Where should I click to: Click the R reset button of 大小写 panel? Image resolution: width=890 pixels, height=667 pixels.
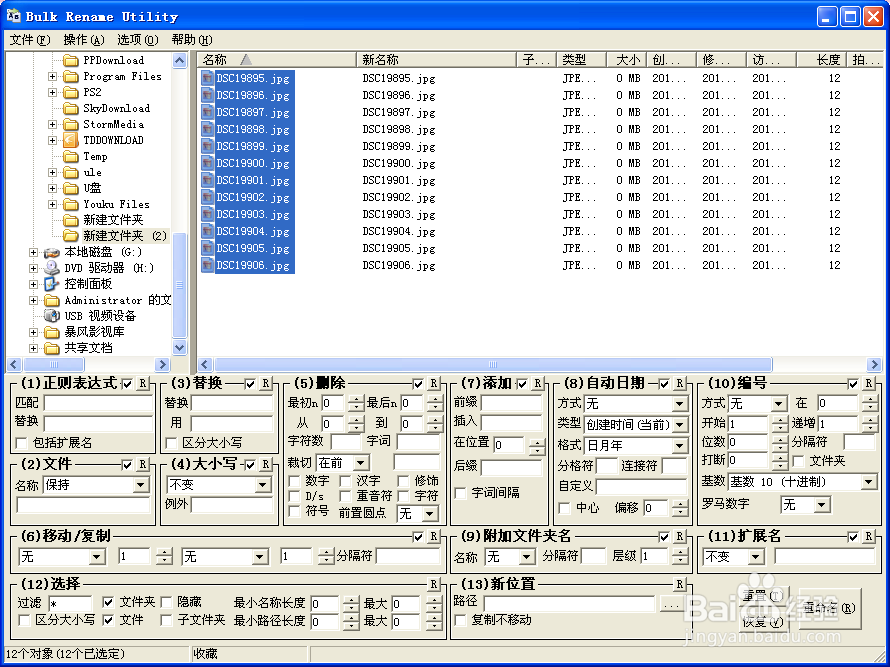pyautogui.click(x=265, y=464)
